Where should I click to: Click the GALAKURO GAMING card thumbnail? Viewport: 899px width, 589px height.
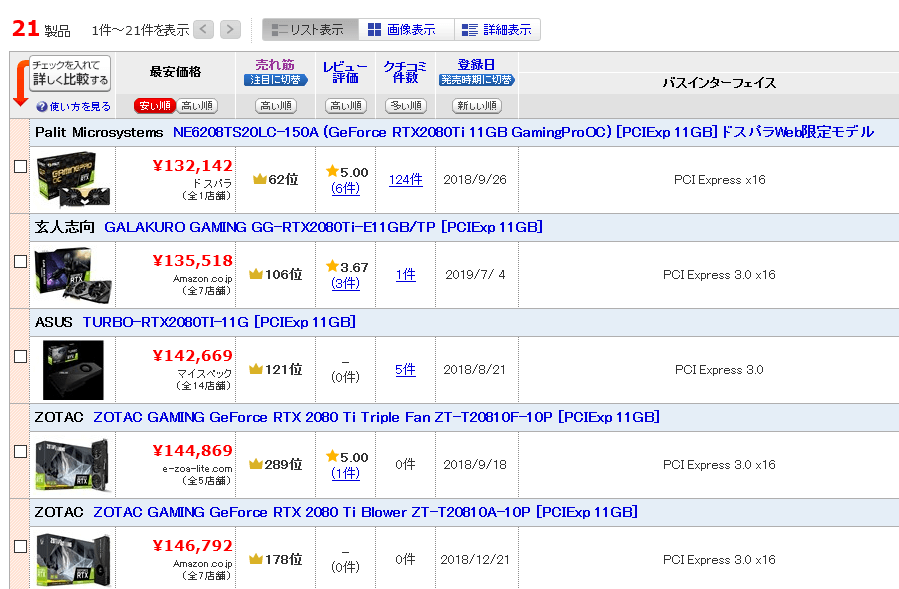(x=73, y=275)
